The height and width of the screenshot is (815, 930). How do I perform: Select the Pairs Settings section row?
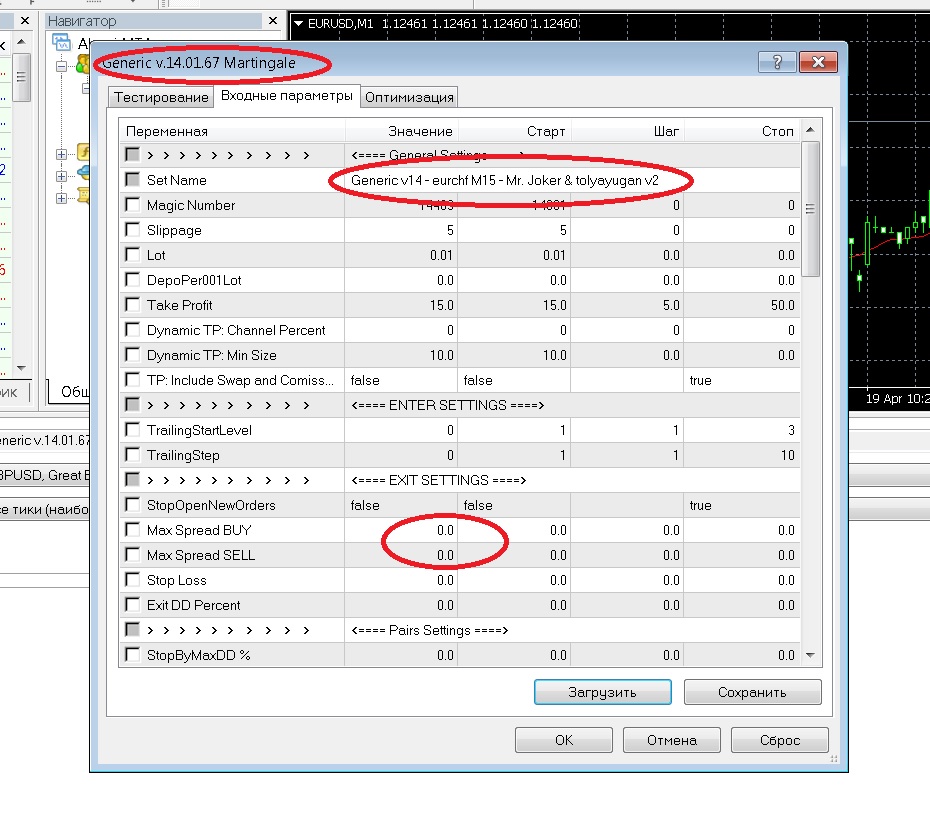pos(460,630)
